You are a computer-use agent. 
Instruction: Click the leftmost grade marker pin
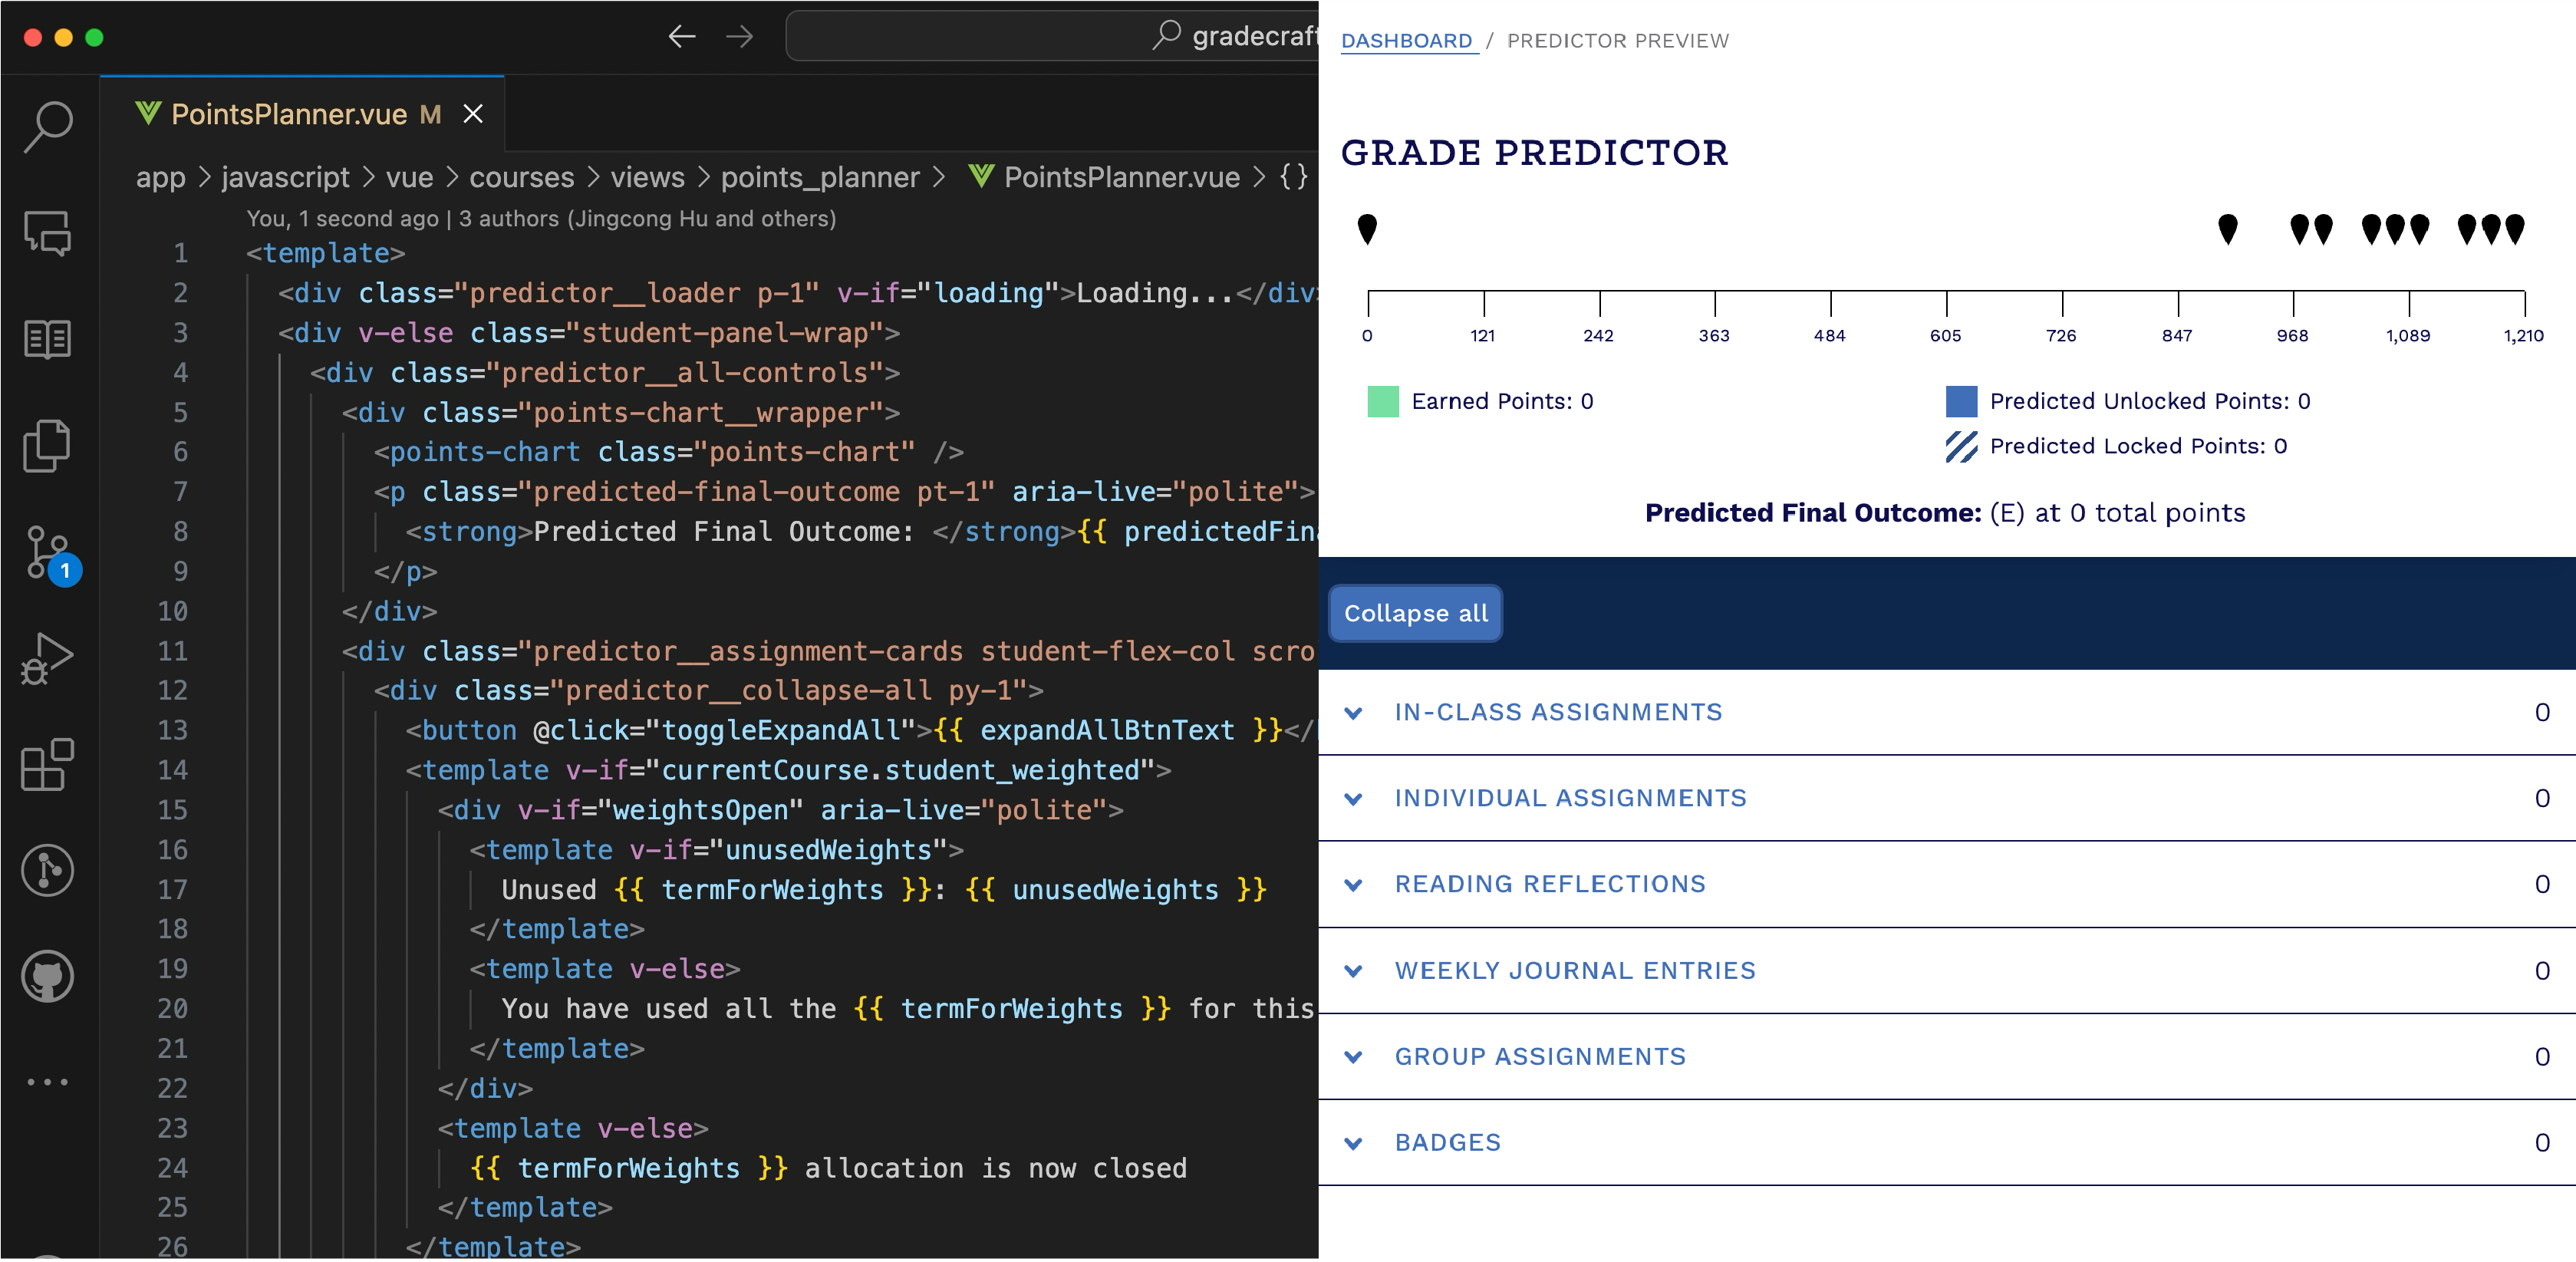[x=1367, y=229]
